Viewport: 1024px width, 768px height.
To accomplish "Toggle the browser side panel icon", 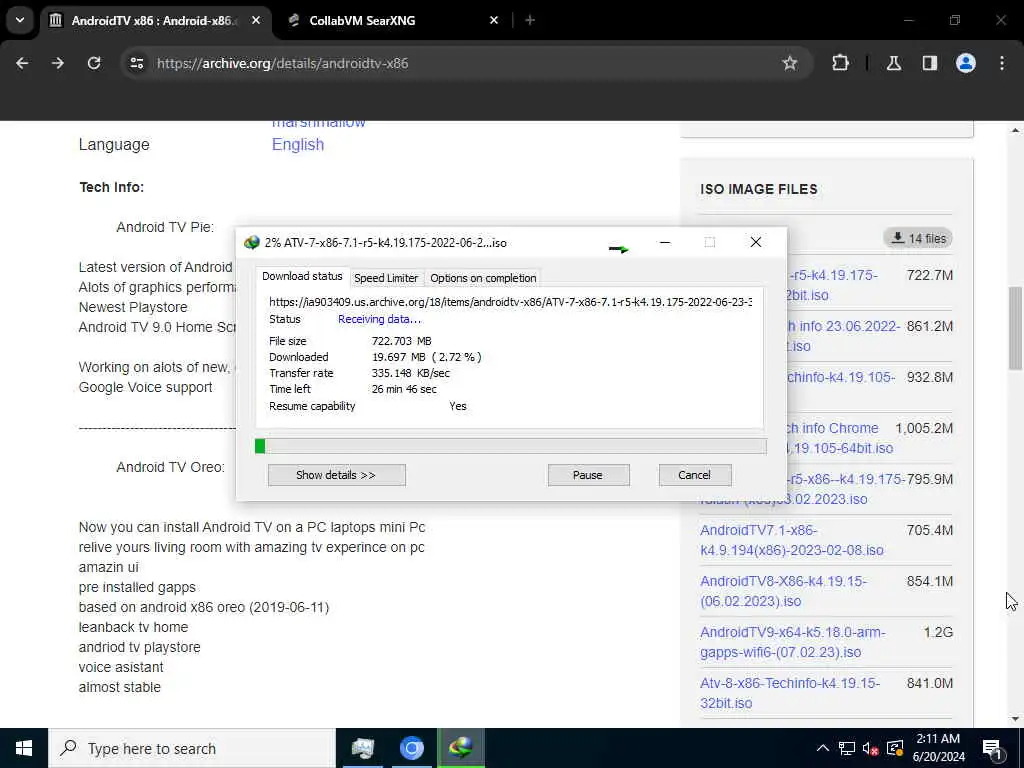I will [929, 63].
